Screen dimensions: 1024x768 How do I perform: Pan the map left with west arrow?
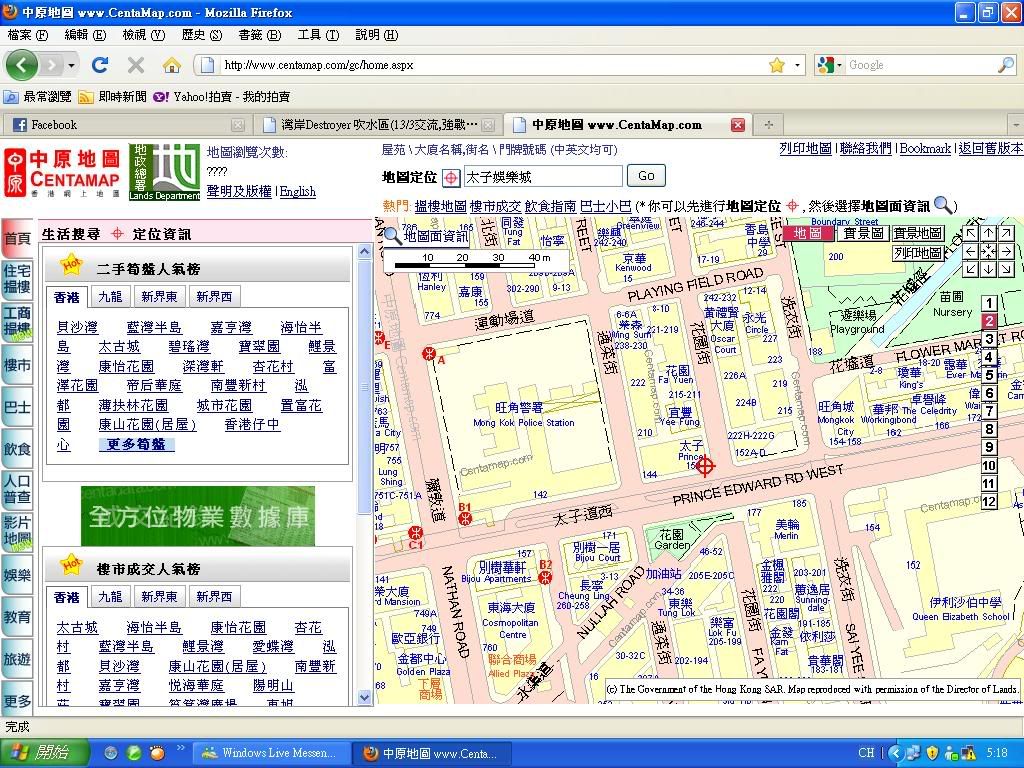(970, 251)
